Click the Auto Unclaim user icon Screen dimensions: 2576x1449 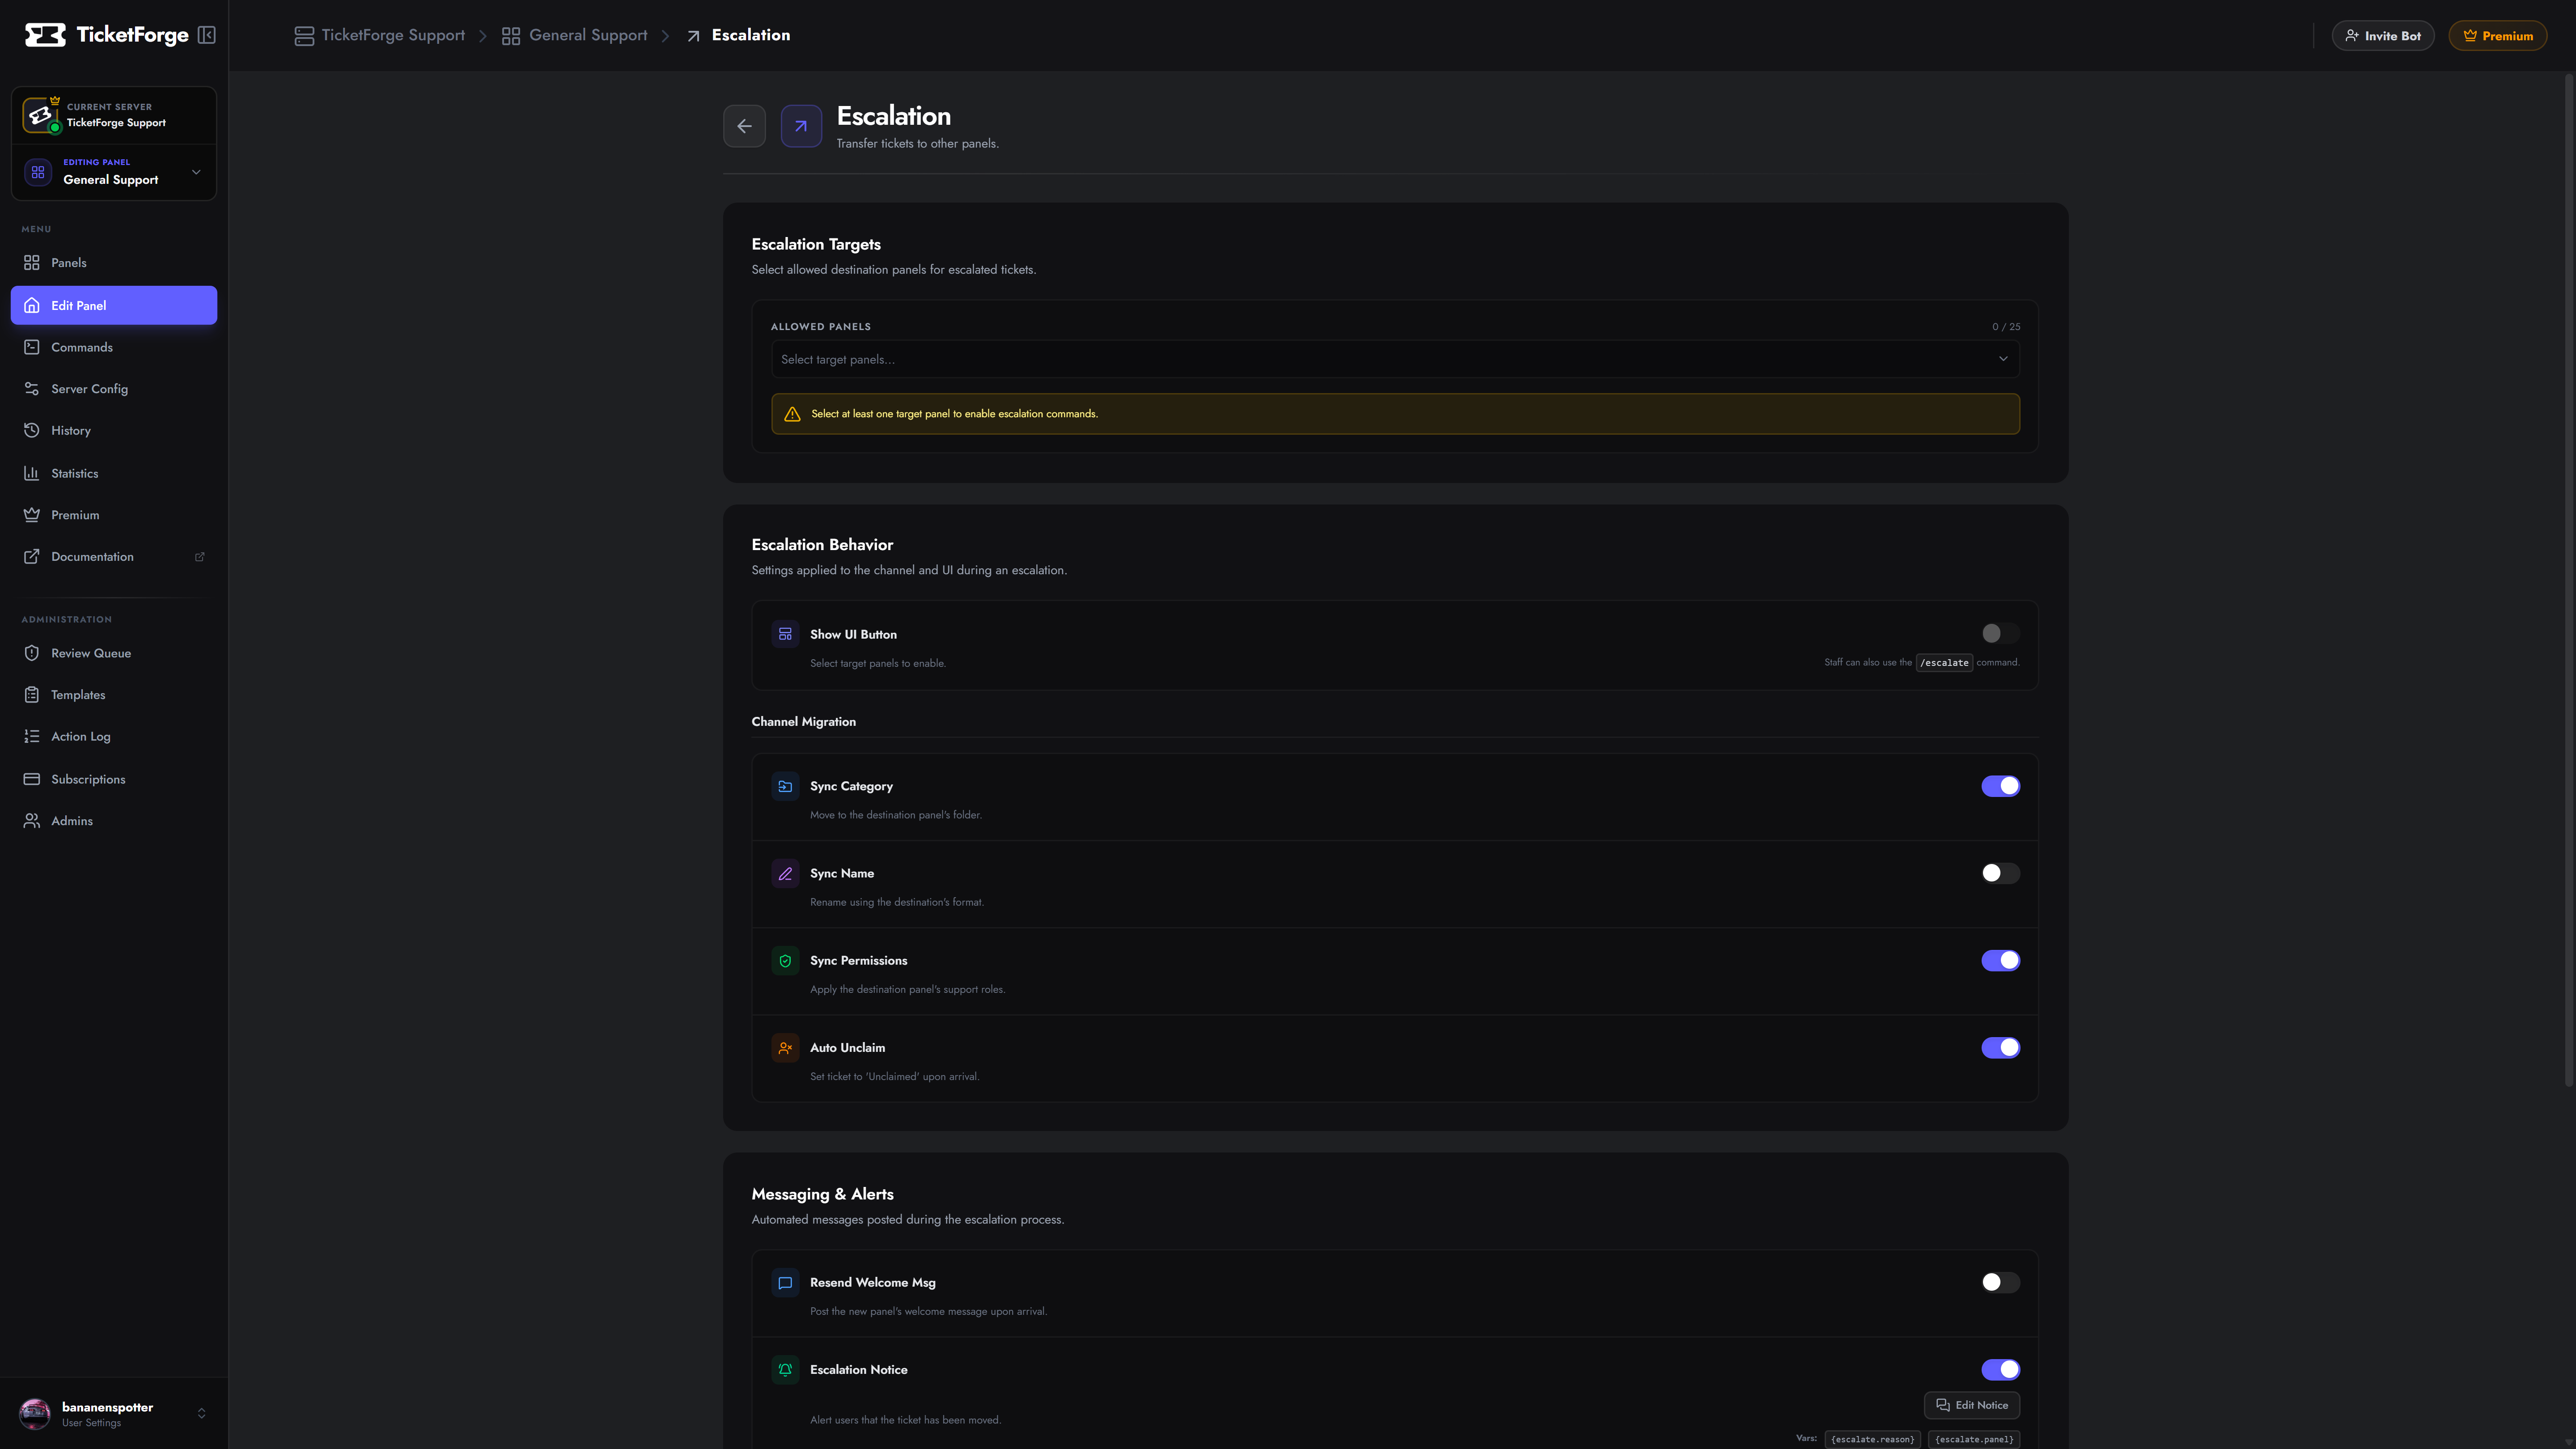(x=785, y=1047)
